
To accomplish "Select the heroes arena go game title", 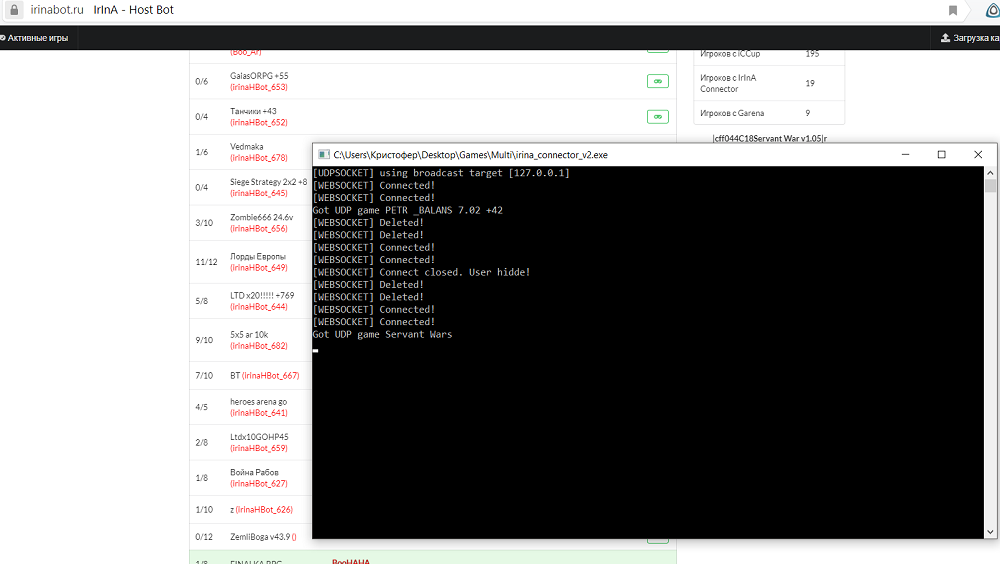I will (258, 402).
